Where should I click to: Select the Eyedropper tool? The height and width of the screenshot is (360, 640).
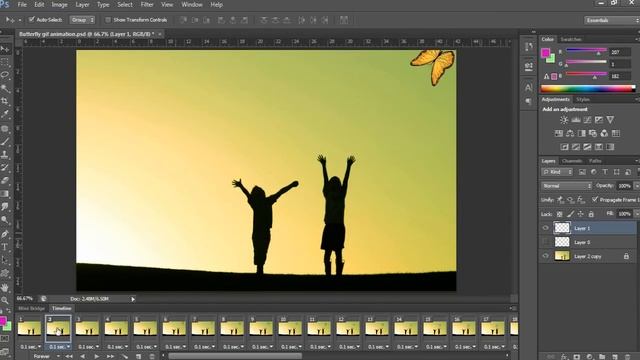point(5,114)
